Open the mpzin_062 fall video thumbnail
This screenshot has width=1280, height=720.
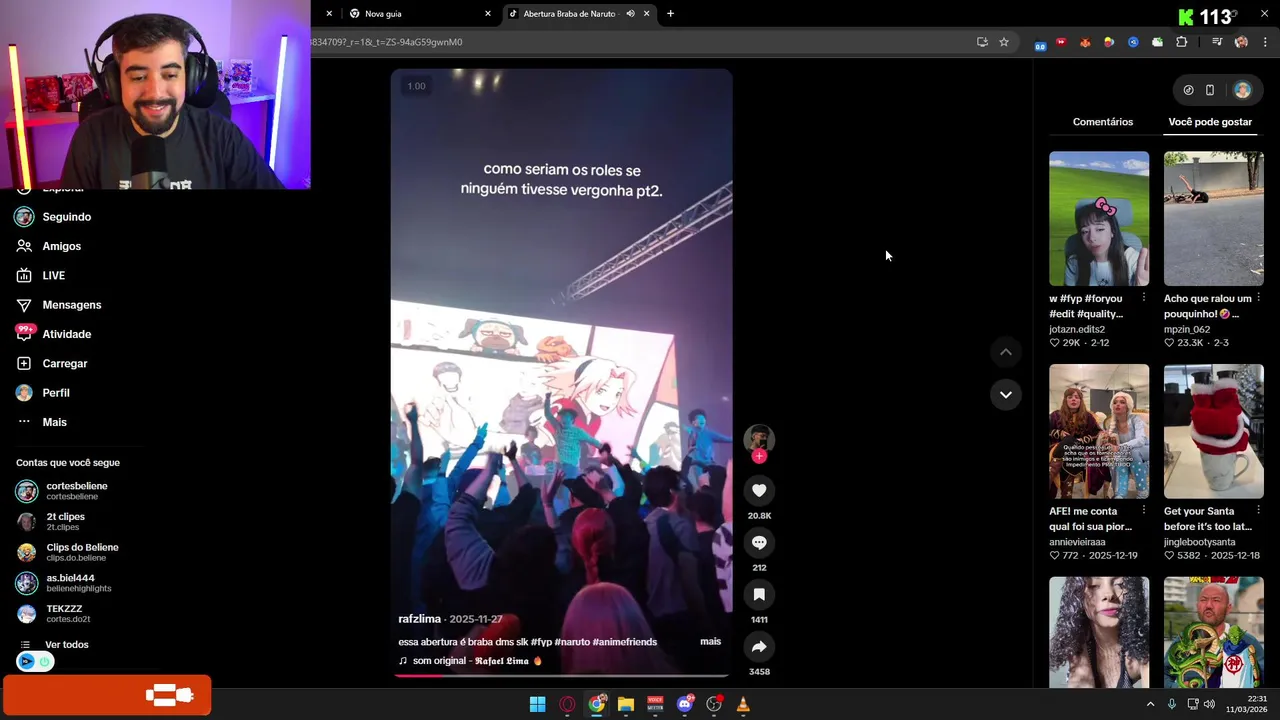click(x=1214, y=219)
